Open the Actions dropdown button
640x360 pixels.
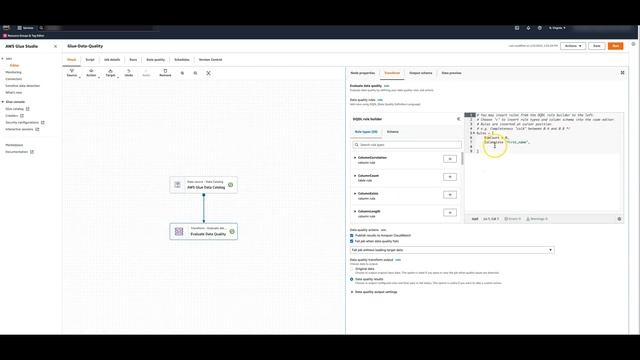(573, 46)
